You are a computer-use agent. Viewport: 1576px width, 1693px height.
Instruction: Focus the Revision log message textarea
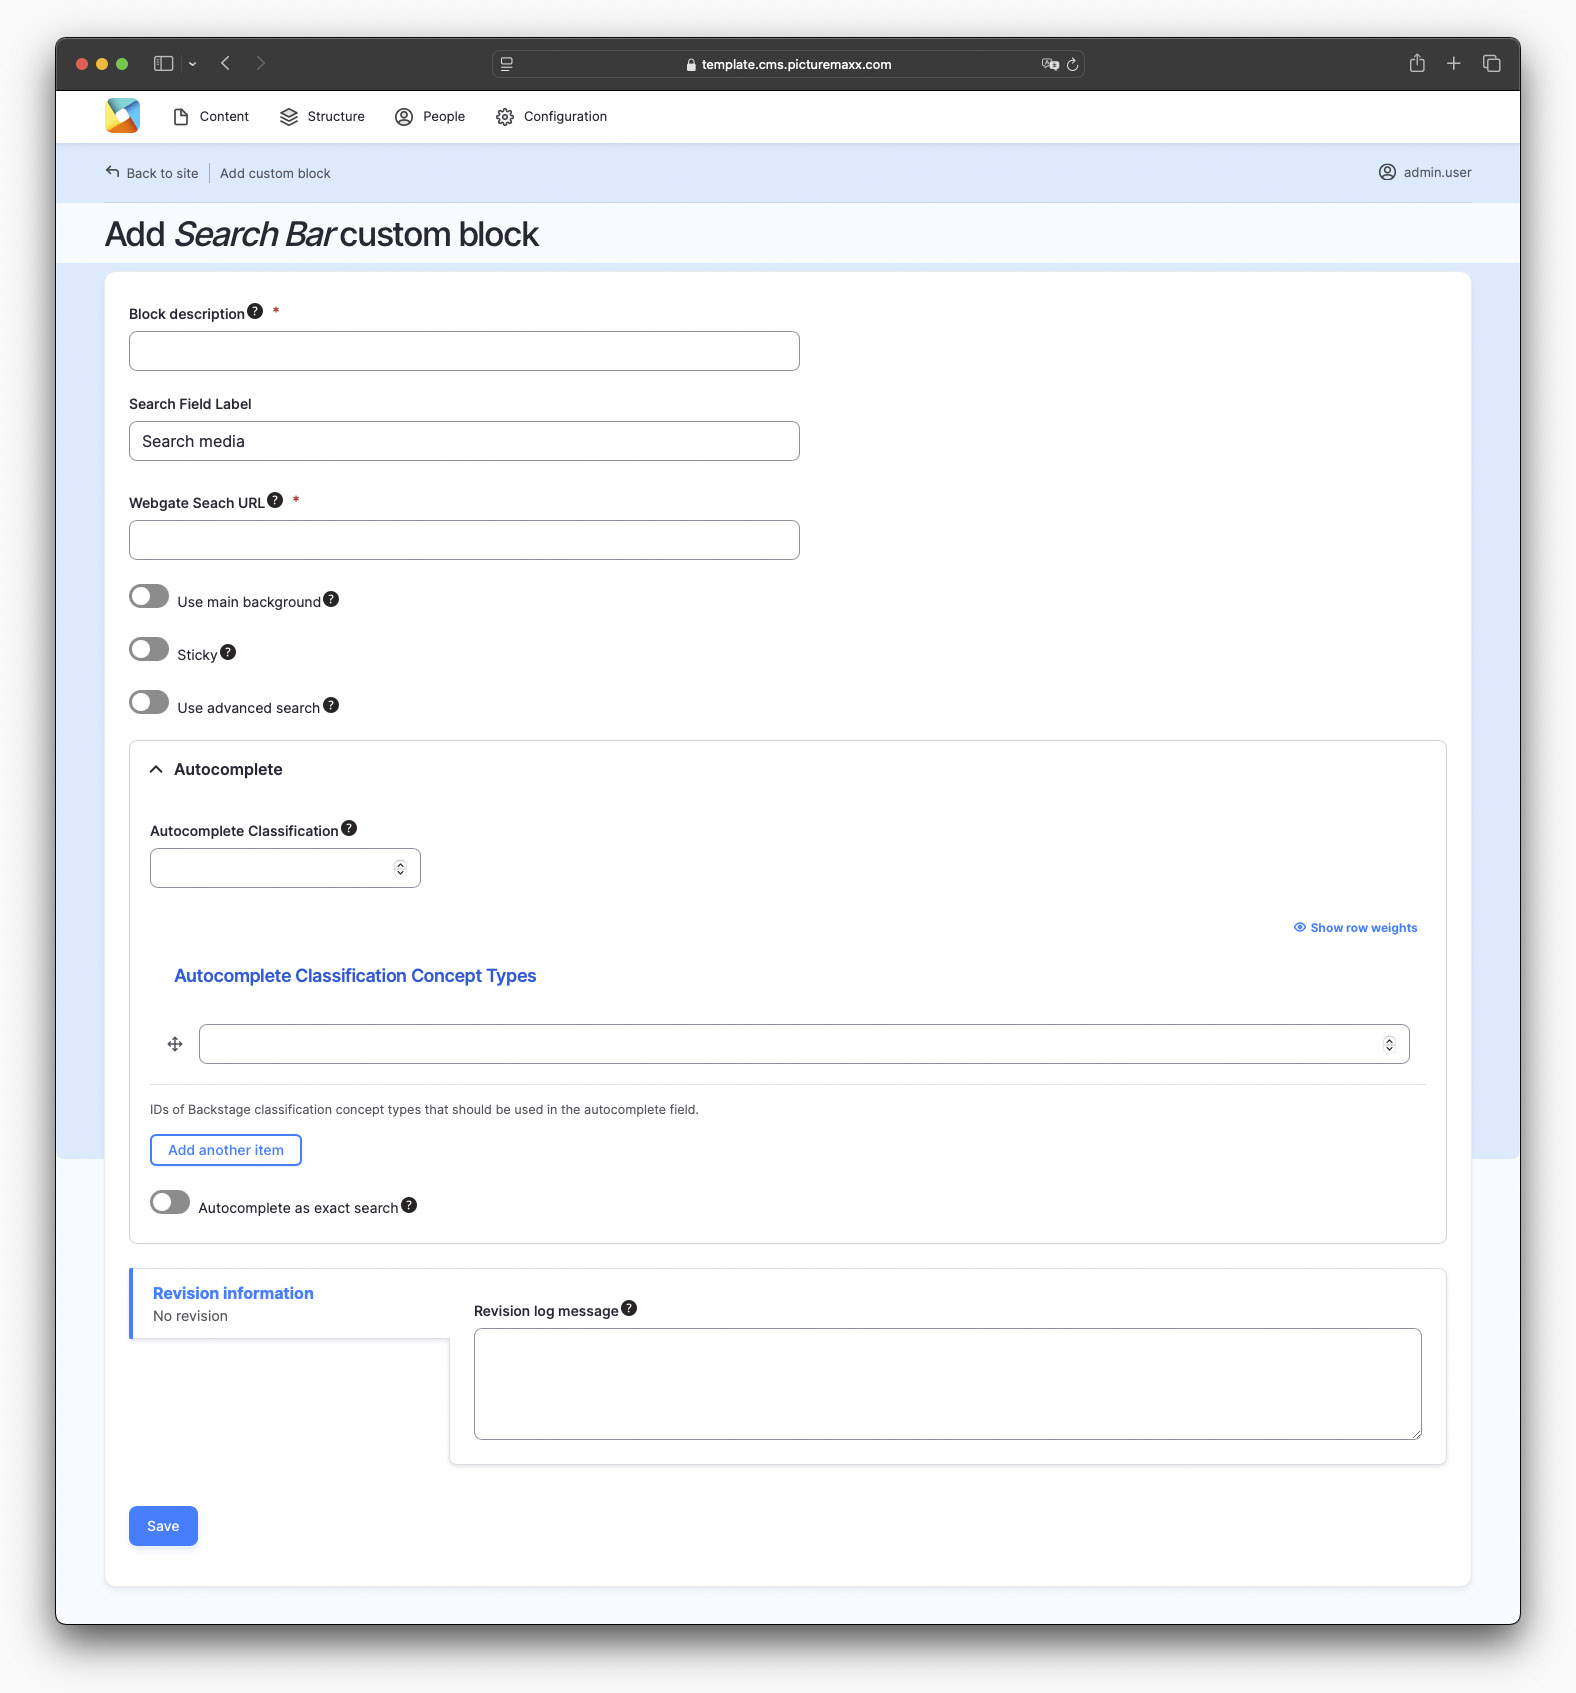point(948,1384)
